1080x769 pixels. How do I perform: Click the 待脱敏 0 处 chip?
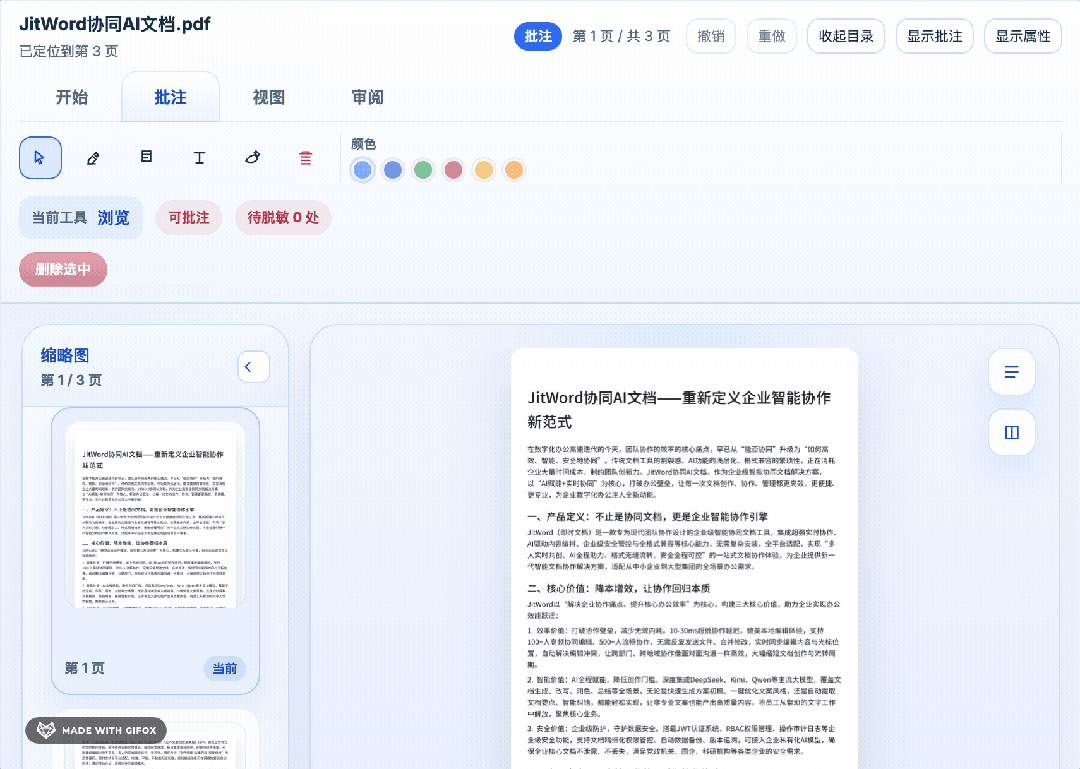(x=283, y=218)
